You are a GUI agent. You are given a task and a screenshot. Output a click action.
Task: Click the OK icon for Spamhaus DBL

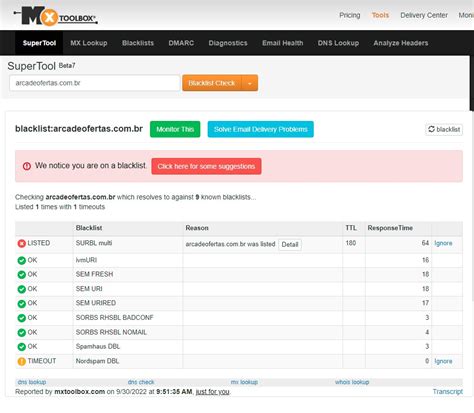point(22,347)
